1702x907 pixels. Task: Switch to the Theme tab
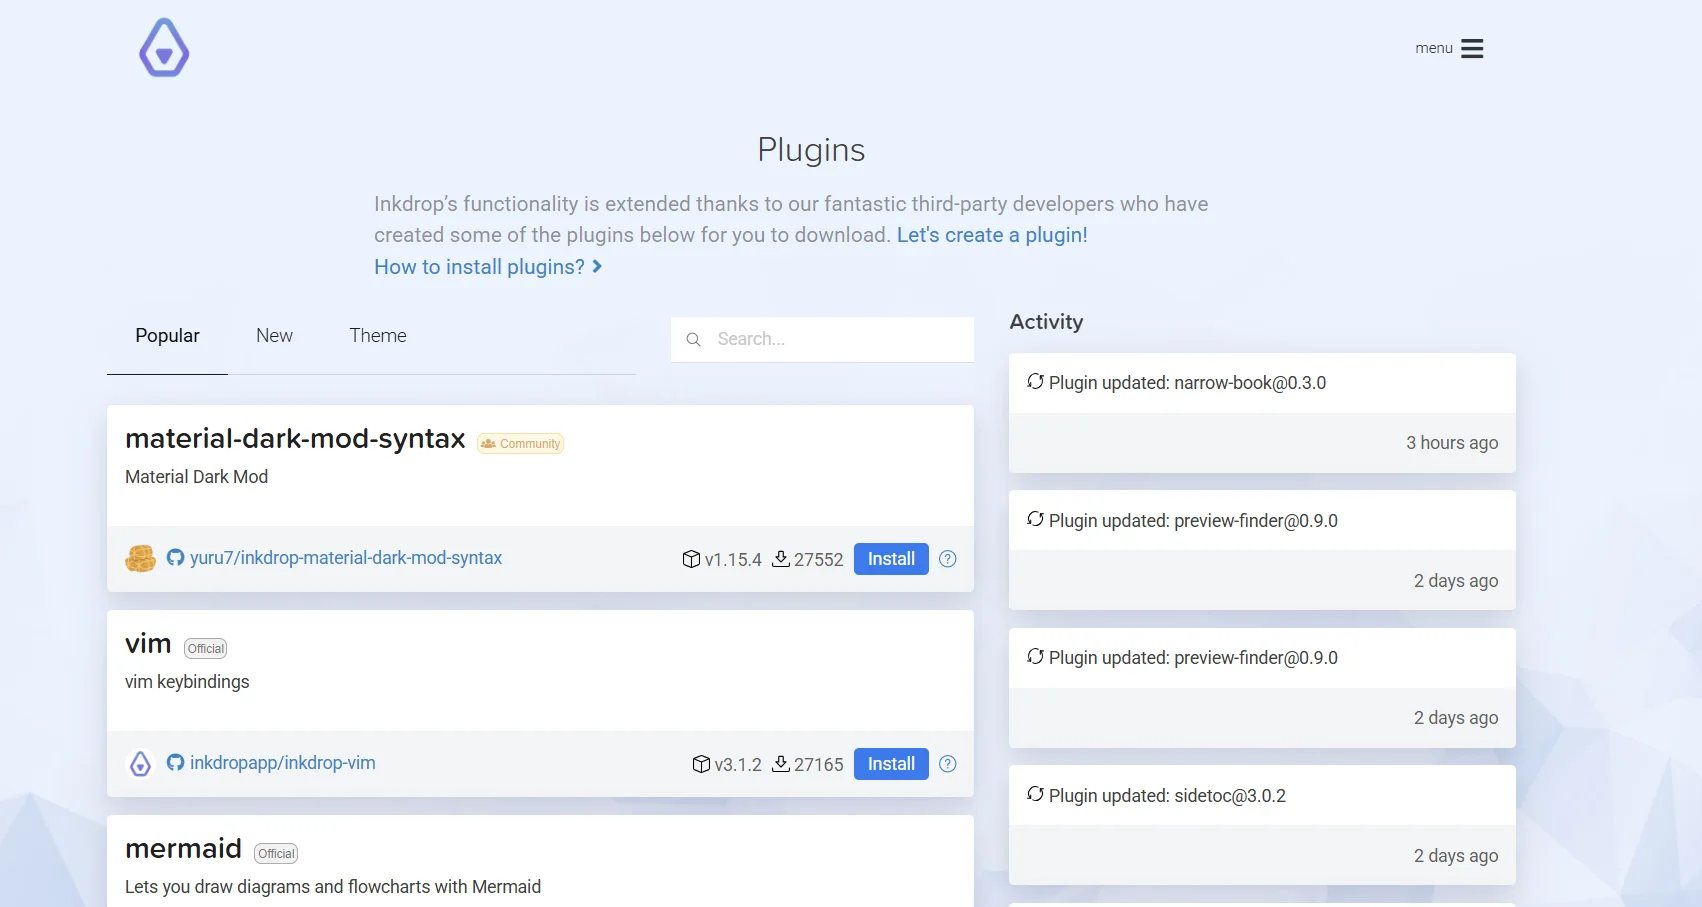[x=377, y=336]
